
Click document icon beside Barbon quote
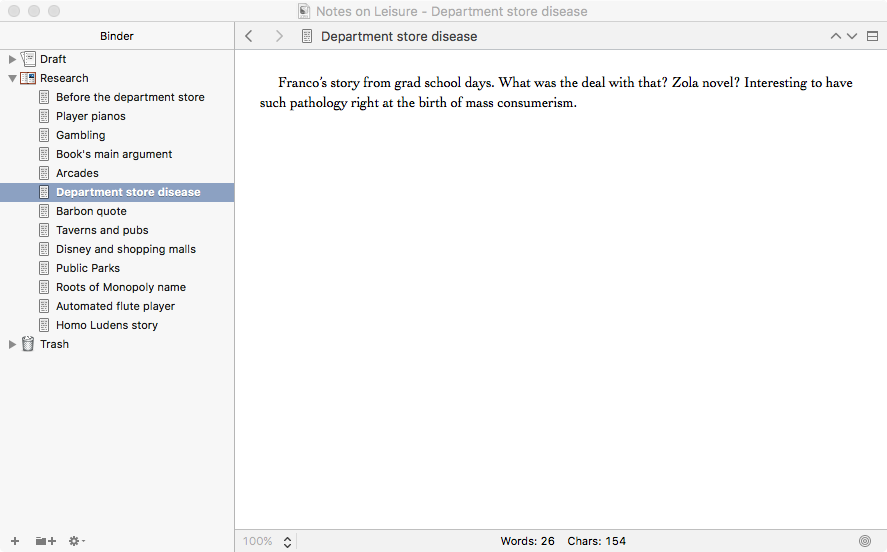point(44,211)
